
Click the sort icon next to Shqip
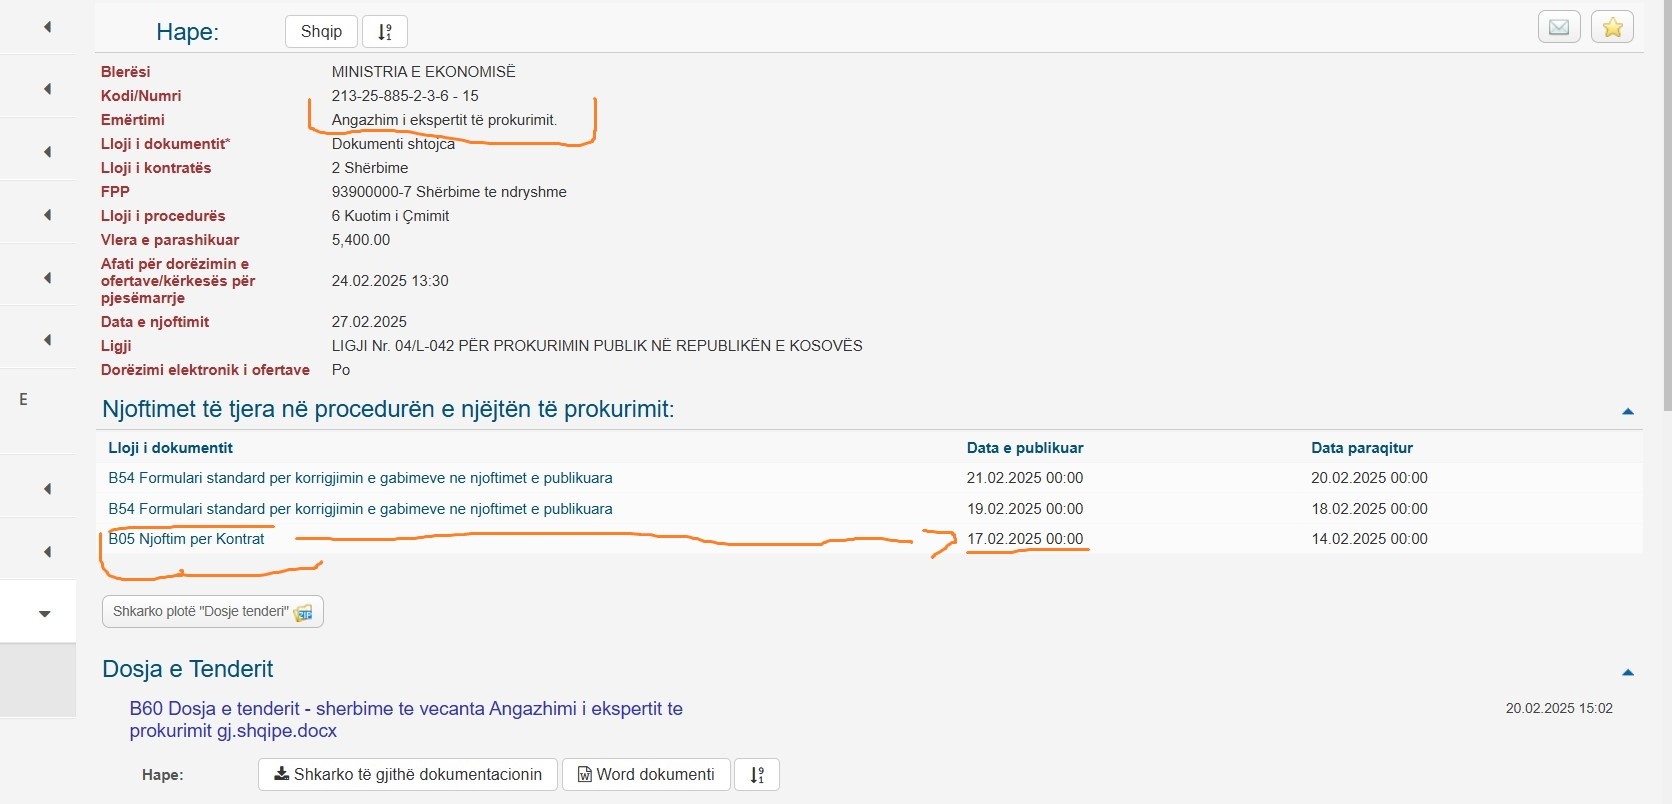point(385,32)
